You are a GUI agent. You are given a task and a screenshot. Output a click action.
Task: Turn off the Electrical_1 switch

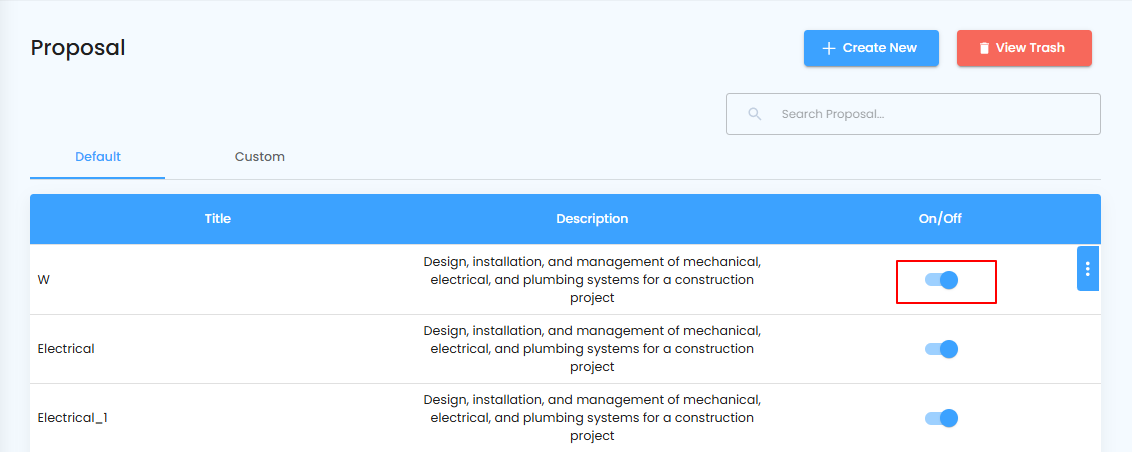pyautogui.click(x=942, y=418)
